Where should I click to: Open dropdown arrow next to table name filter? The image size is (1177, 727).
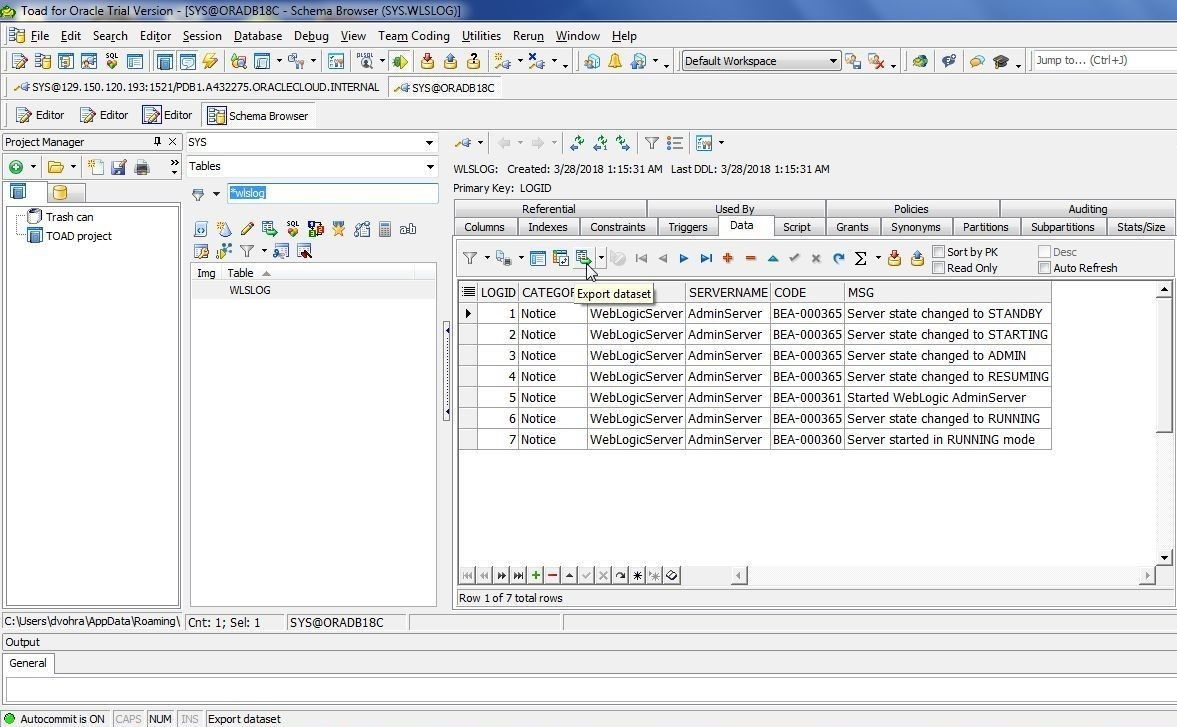click(x=216, y=194)
